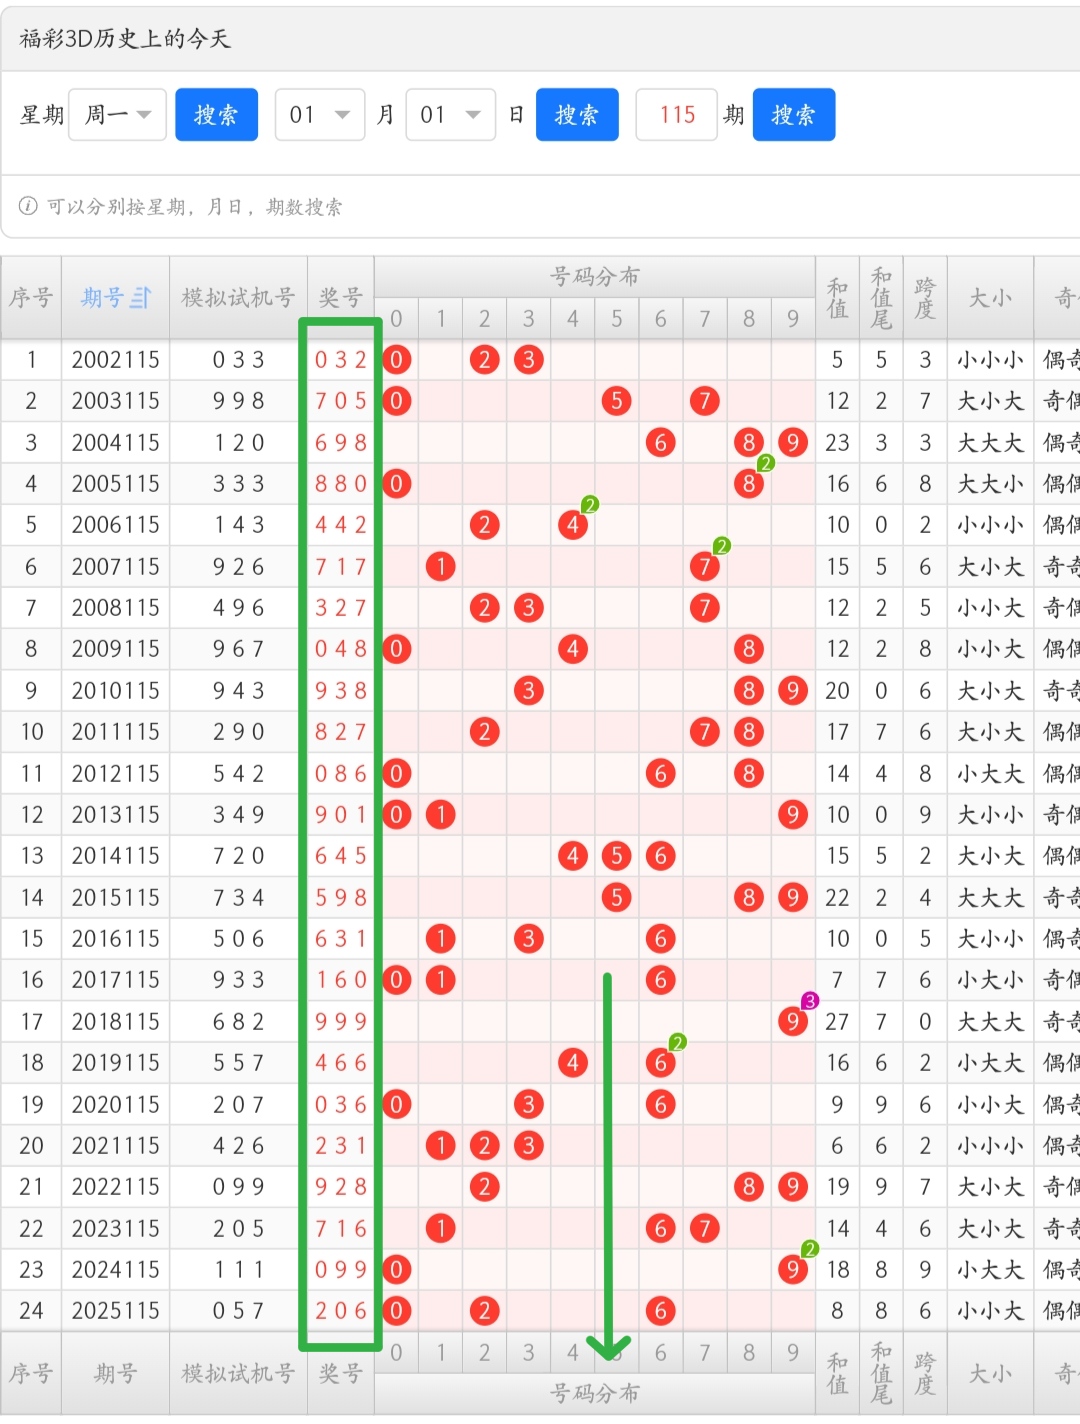Click red ball 7 in the 2023115 row
The width and height of the screenshot is (1080, 1424).
pos(705,1228)
